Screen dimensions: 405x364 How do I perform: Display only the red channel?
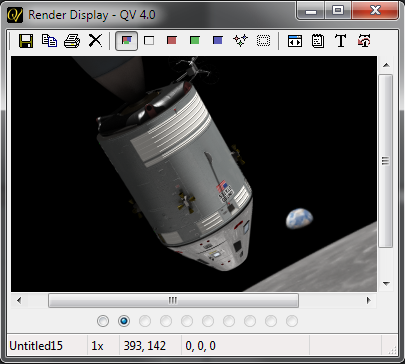172,41
